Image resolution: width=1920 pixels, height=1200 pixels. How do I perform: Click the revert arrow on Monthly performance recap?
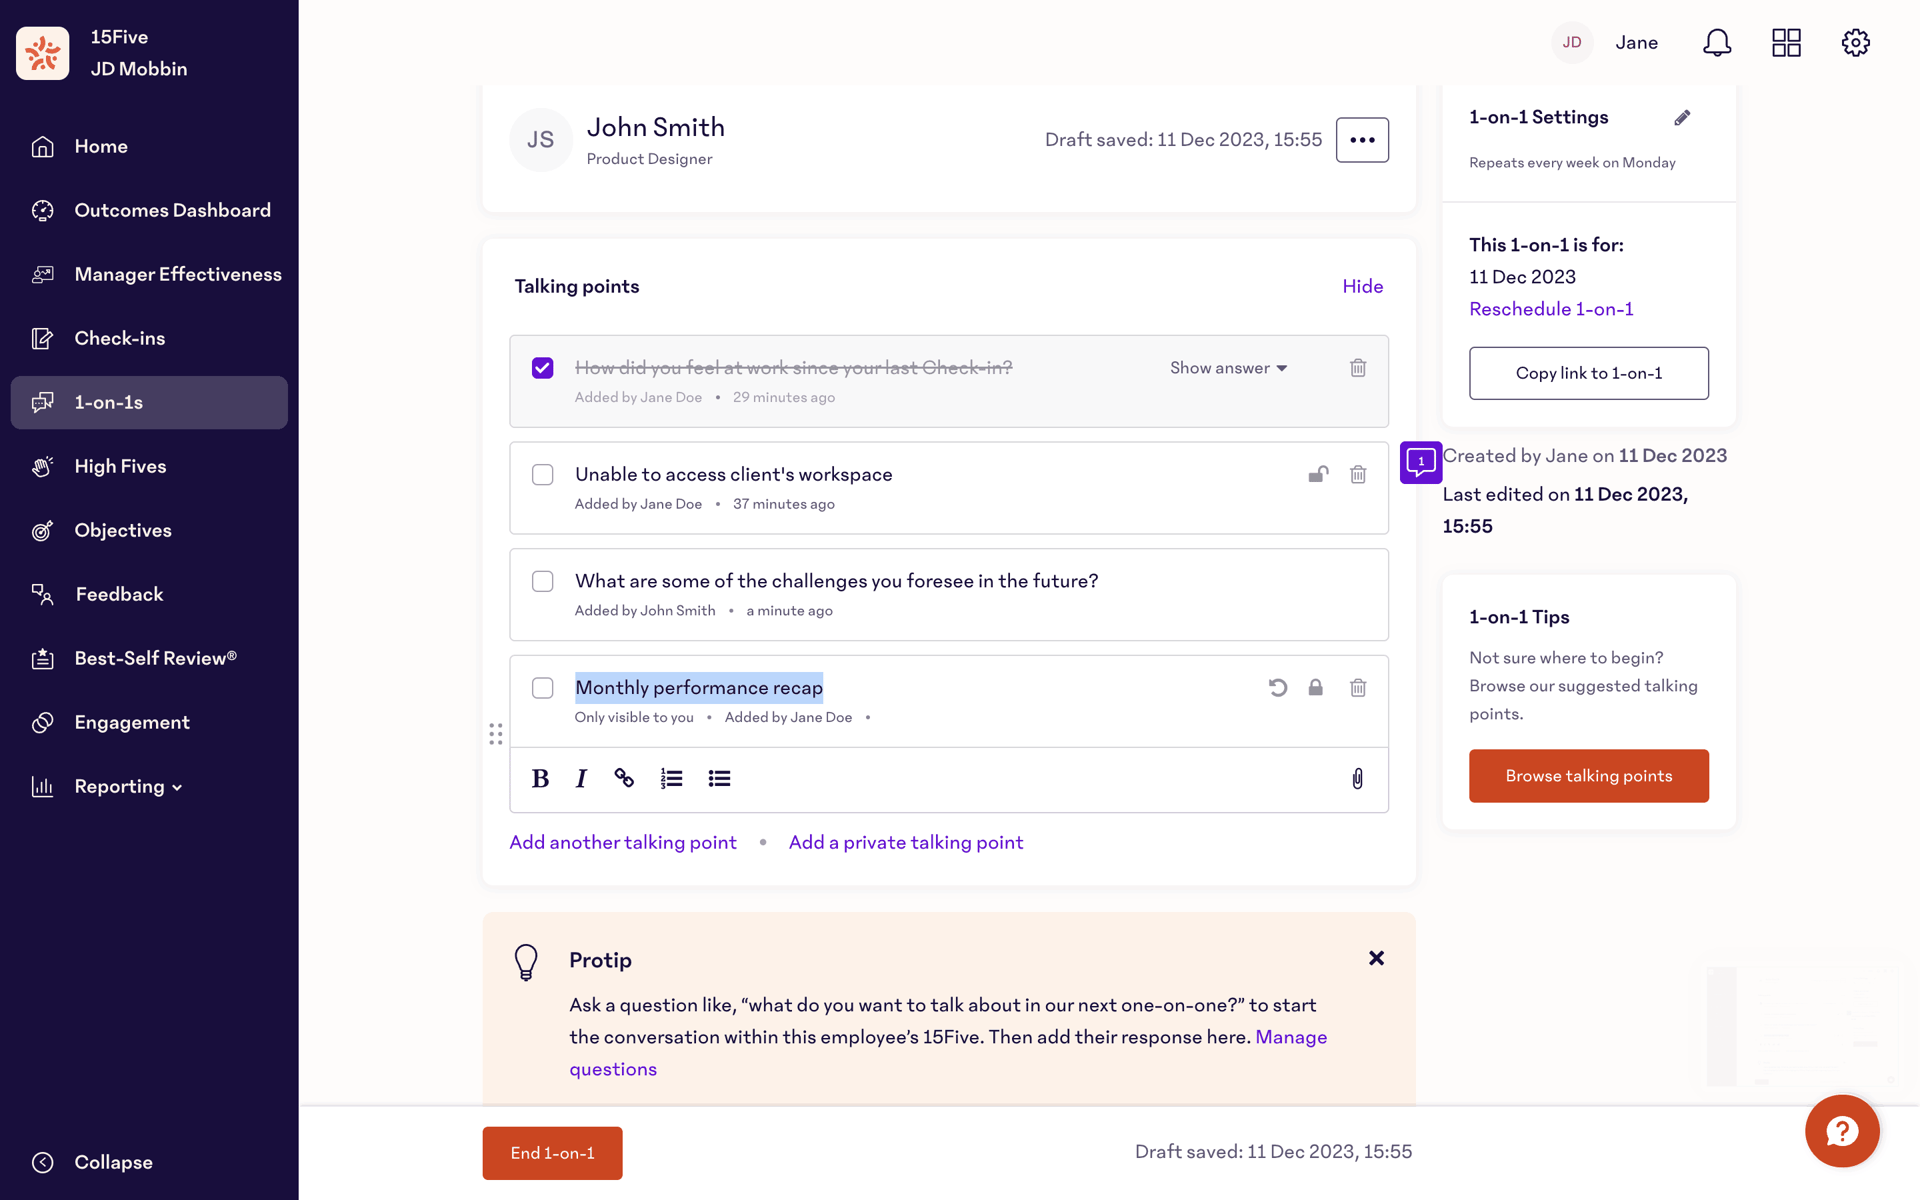(1277, 687)
